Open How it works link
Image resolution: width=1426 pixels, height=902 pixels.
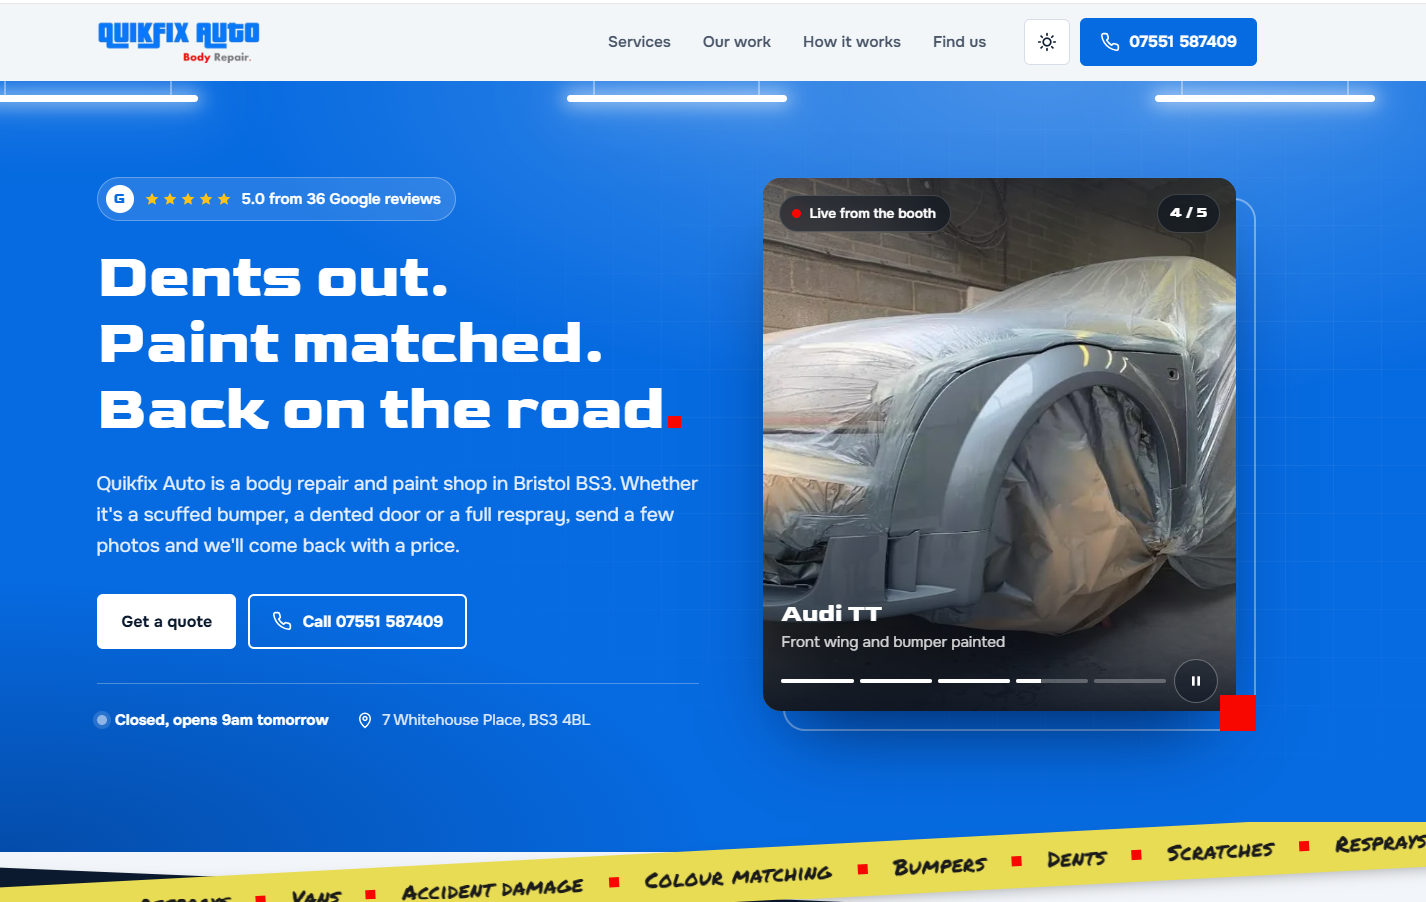pos(852,42)
